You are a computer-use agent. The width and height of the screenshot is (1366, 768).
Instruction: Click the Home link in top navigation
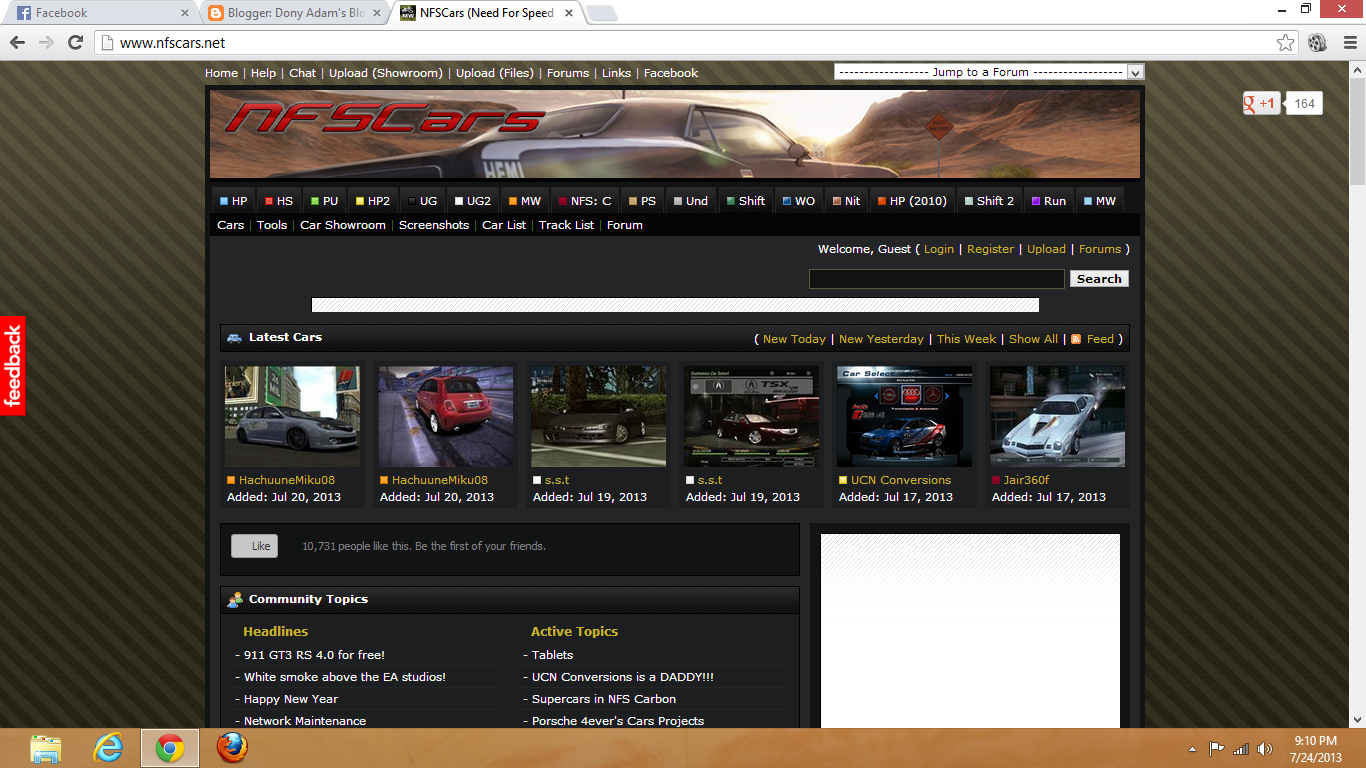click(x=221, y=73)
